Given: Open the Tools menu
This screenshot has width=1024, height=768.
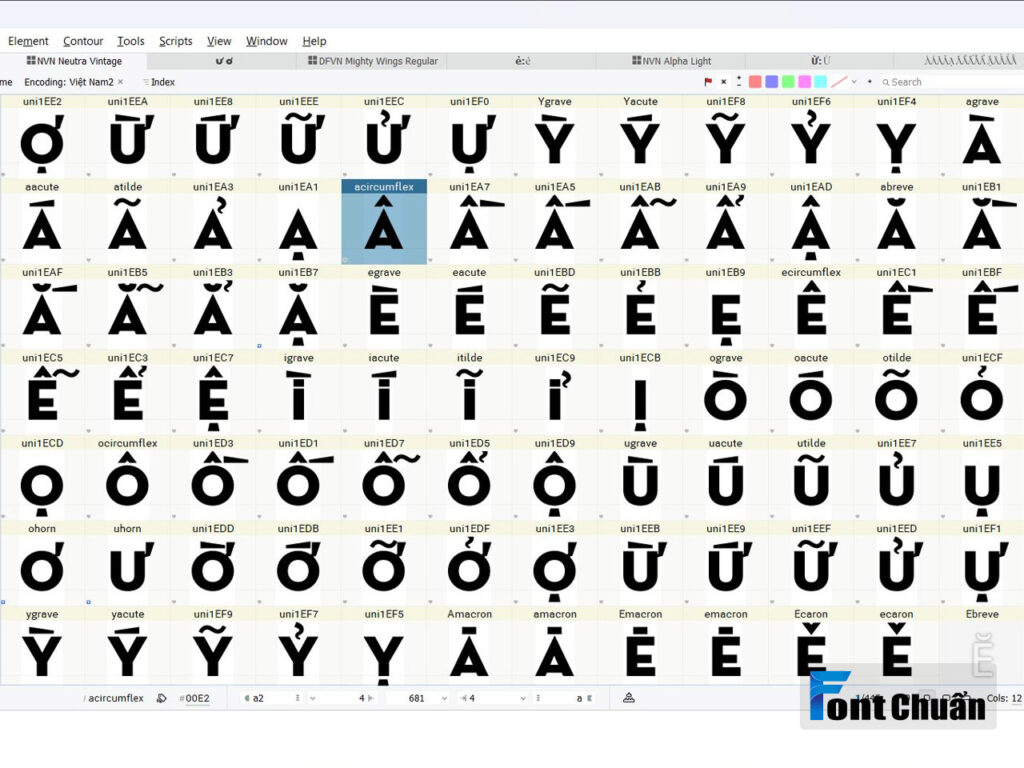Looking at the screenshot, I should tap(131, 41).
